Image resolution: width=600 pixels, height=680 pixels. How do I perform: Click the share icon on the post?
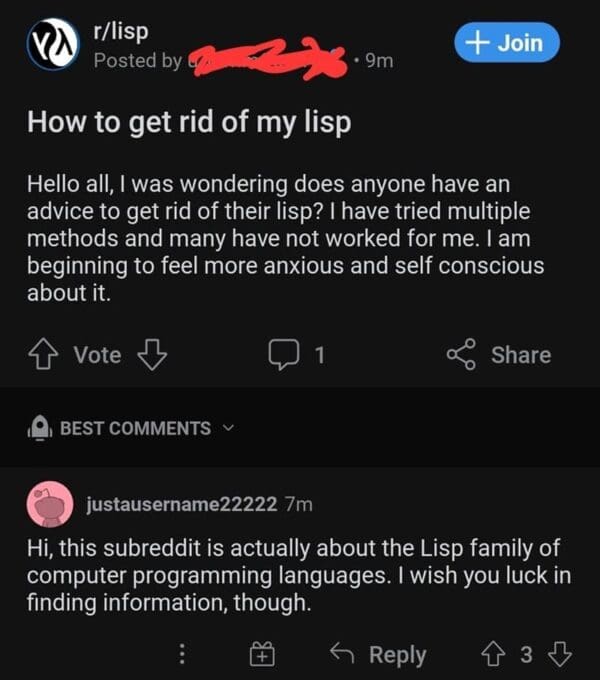[x=462, y=354]
